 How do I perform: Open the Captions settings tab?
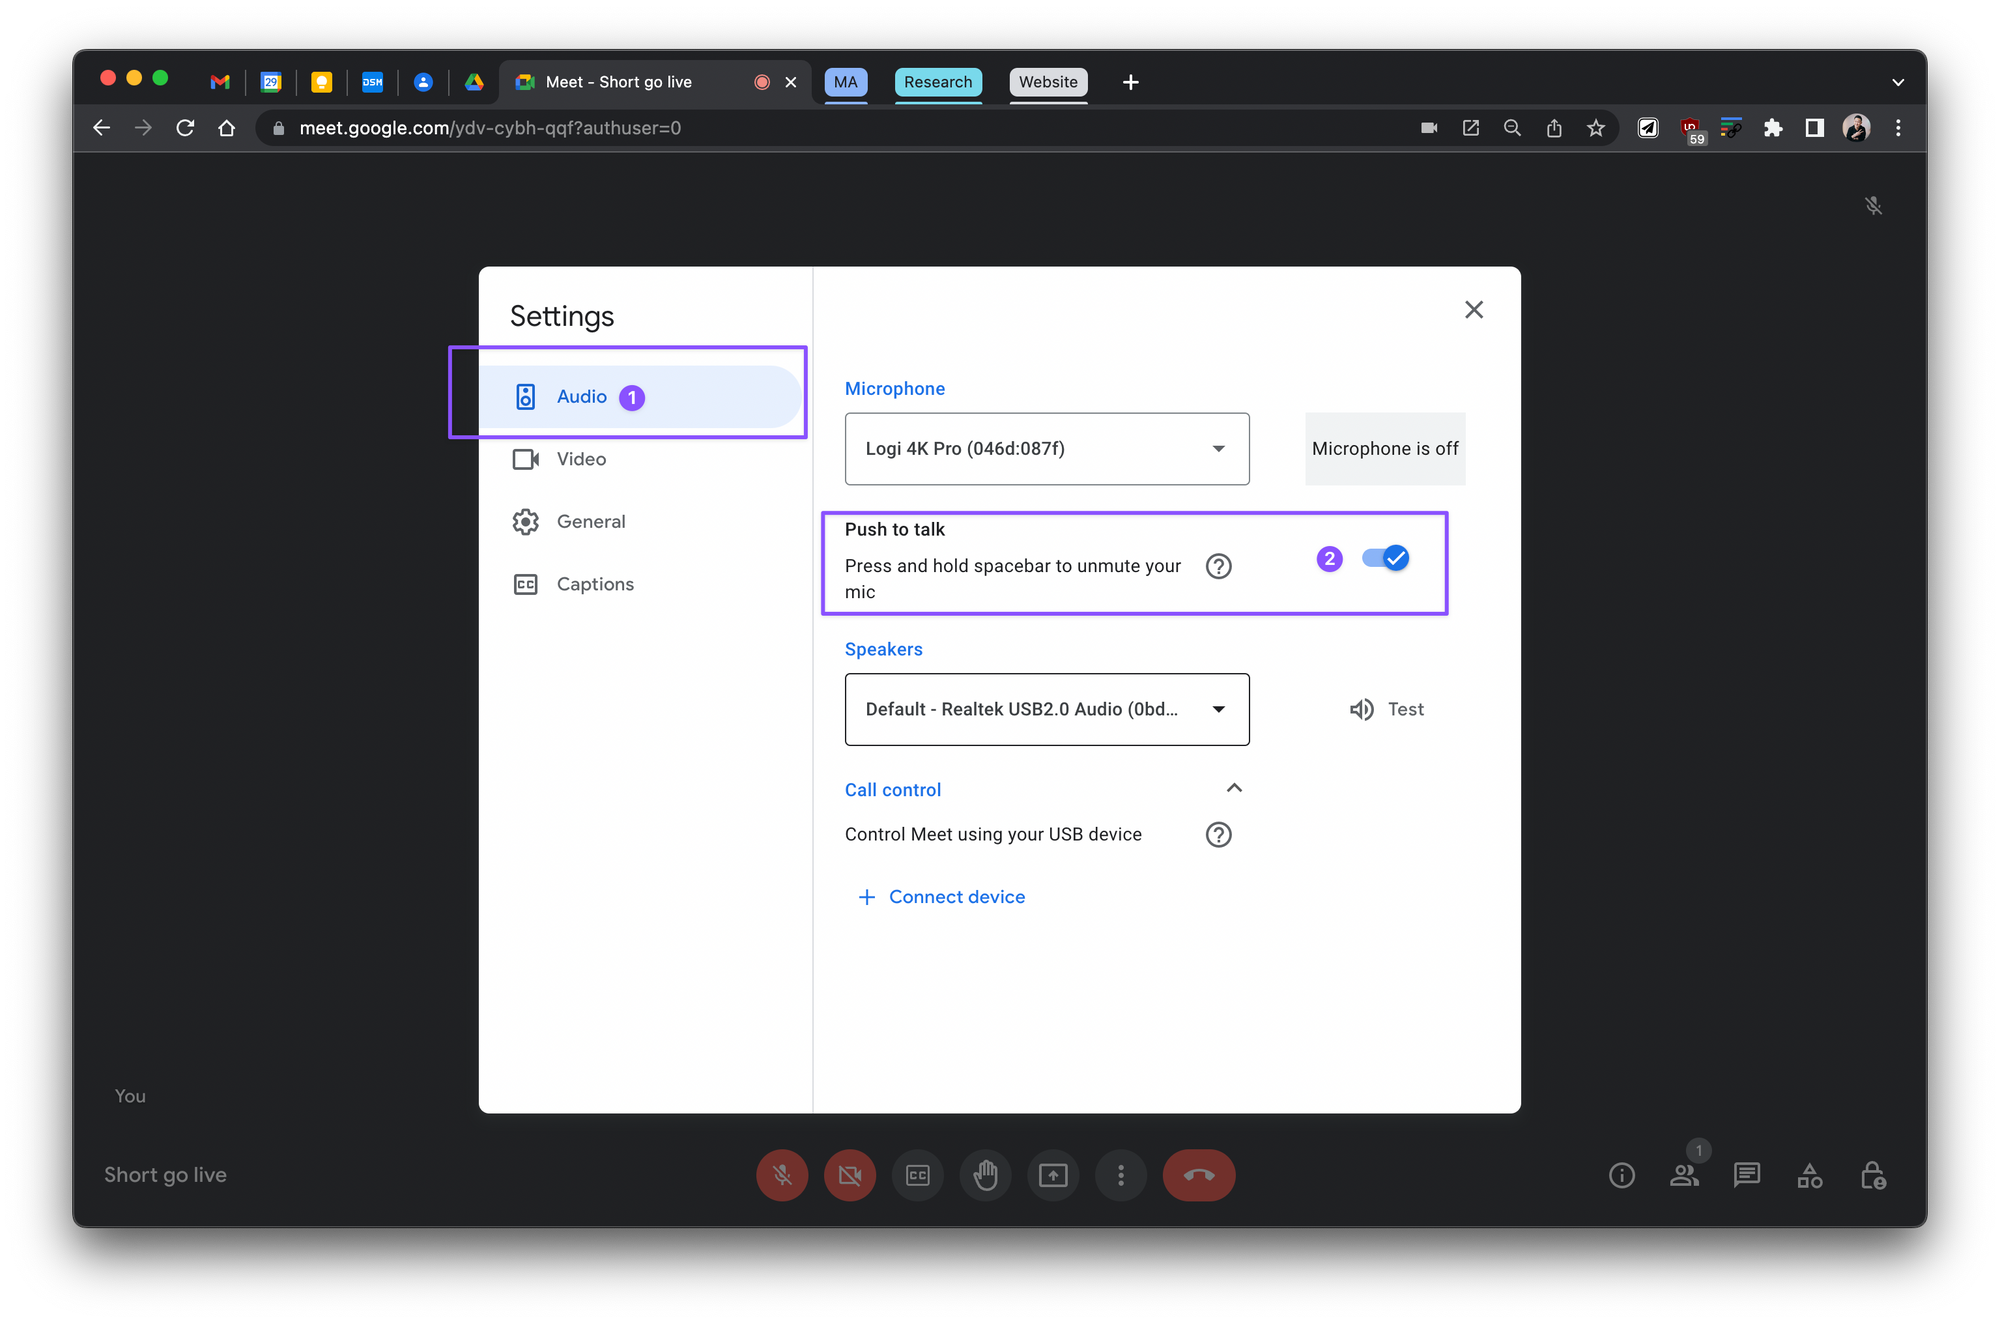point(594,584)
